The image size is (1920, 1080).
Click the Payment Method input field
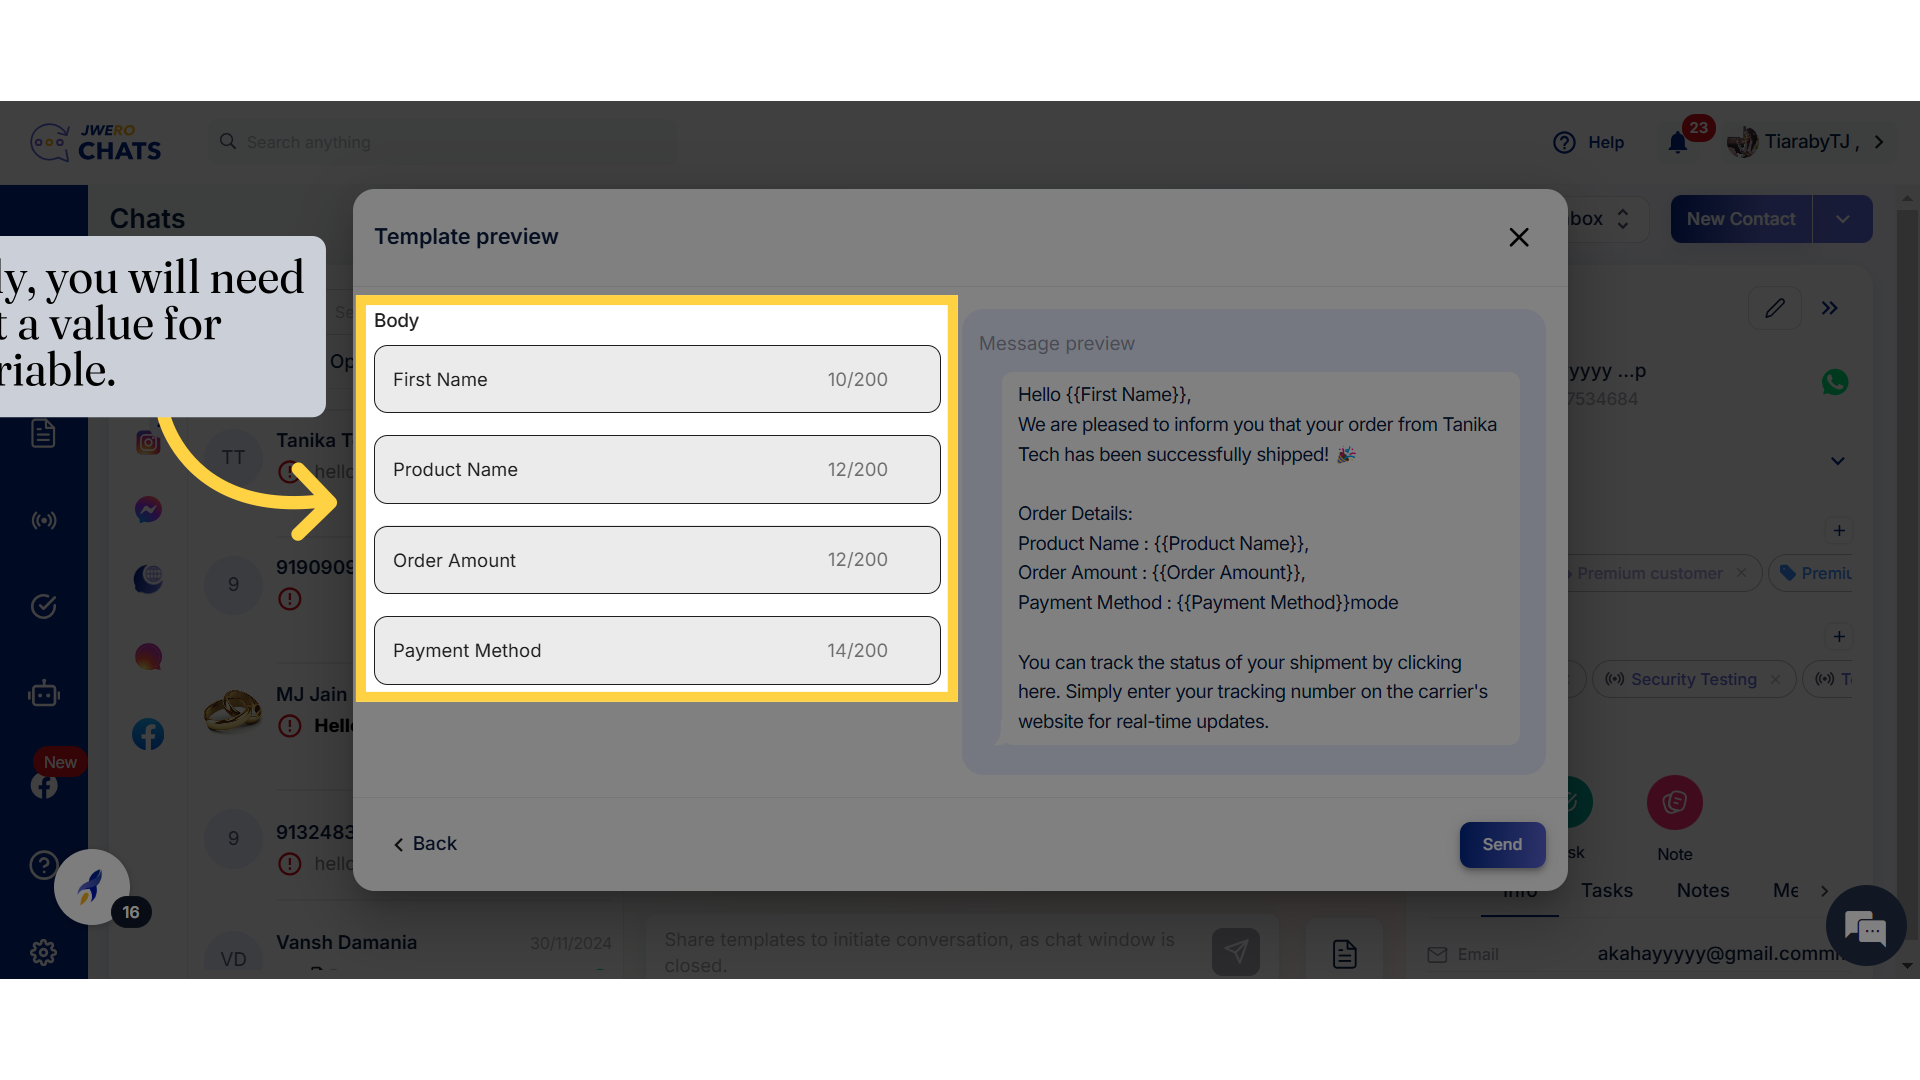tap(657, 651)
